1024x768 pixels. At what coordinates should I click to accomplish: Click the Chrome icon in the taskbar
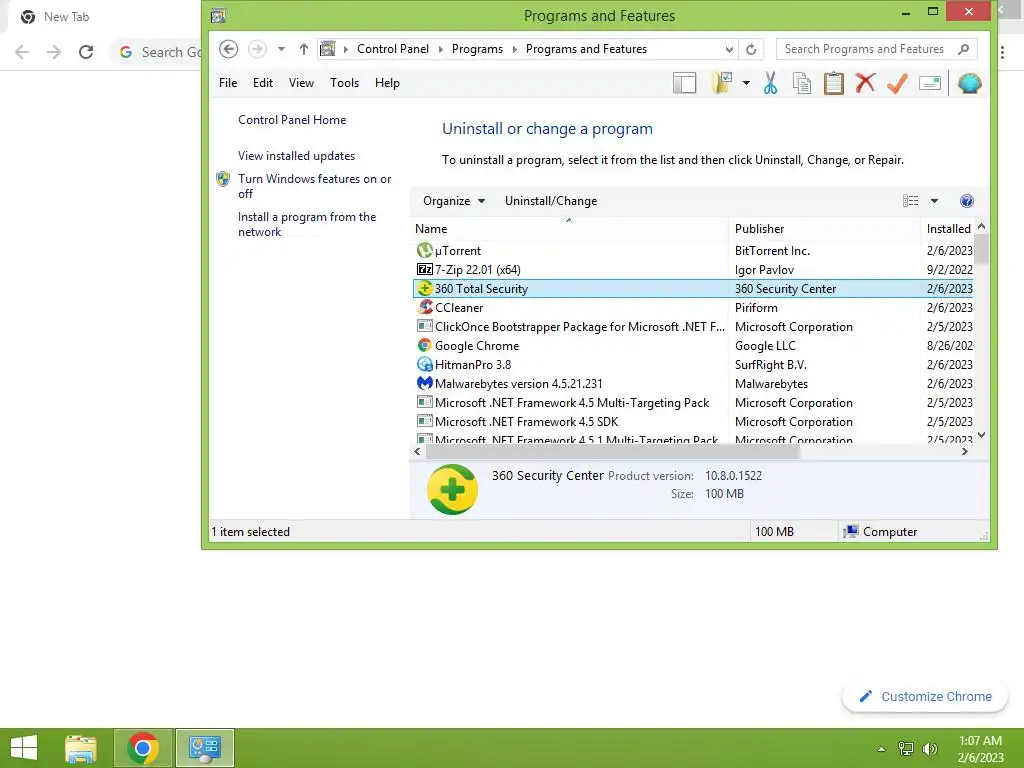pos(143,748)
